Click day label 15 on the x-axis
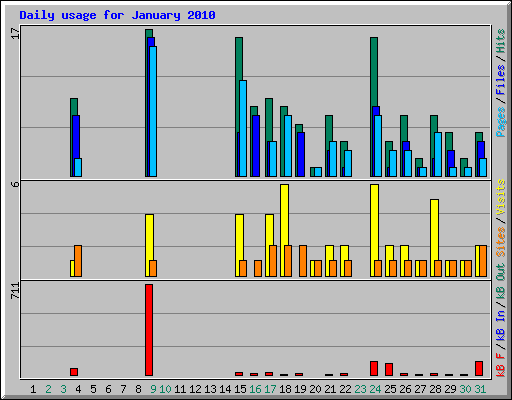This screenshot has height=400, width=512. [x=240, y=389]
